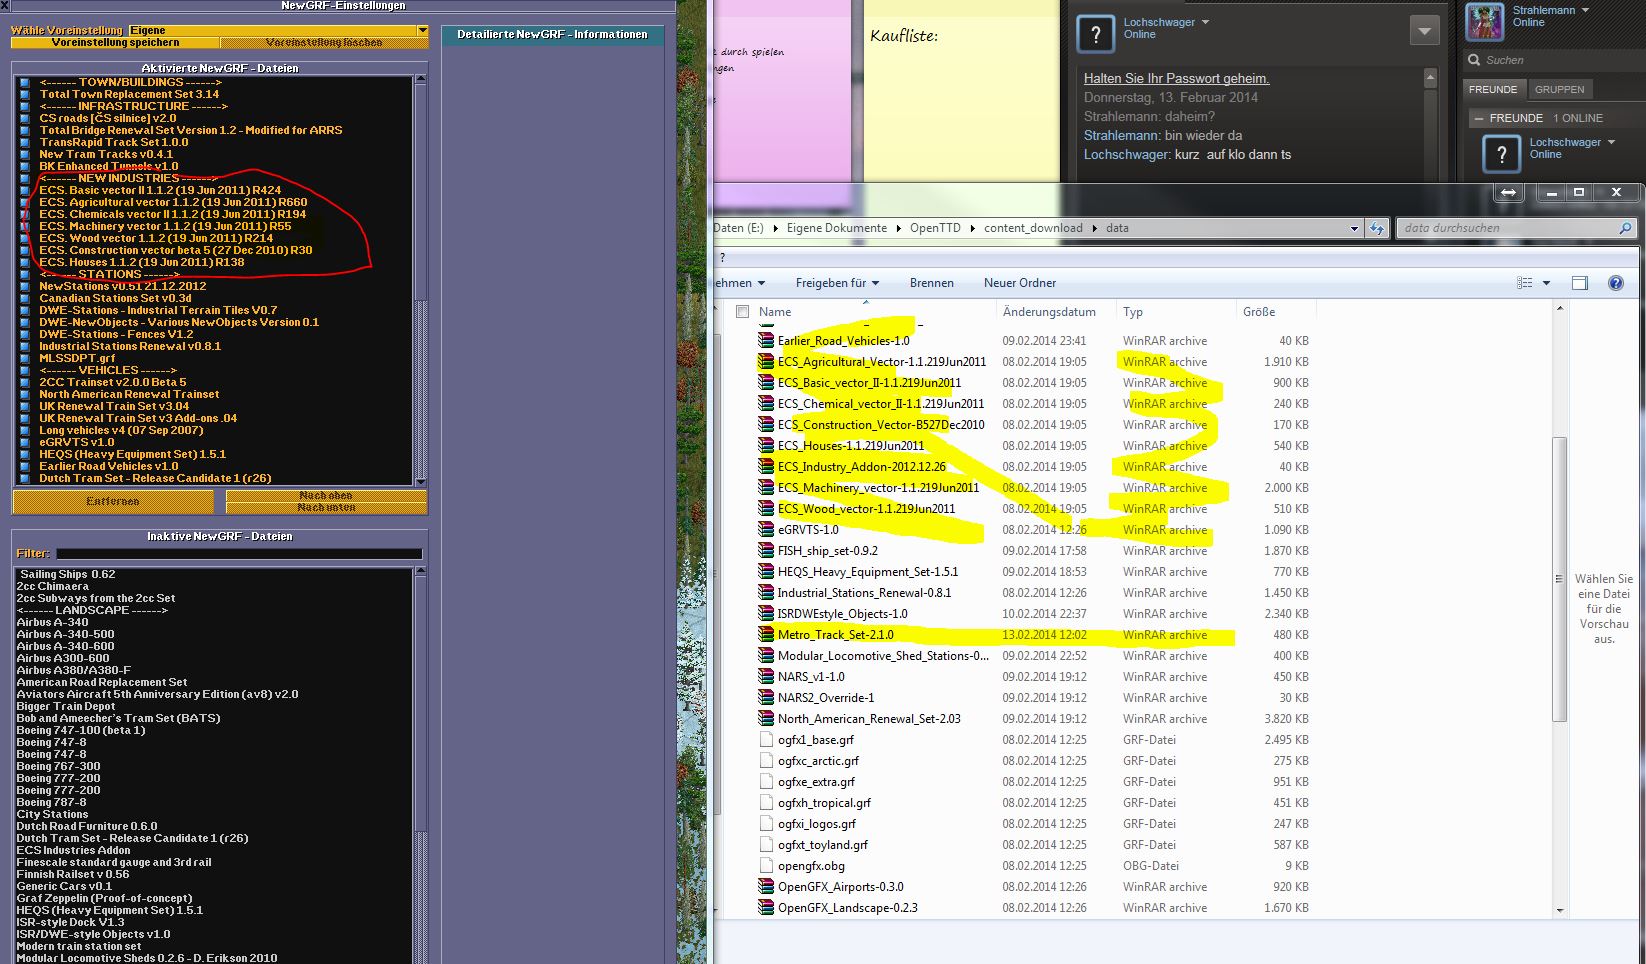
Task: Click the status box beside eGRVTS v1.0
Action: pyautogui.click(x=24, y=443)
